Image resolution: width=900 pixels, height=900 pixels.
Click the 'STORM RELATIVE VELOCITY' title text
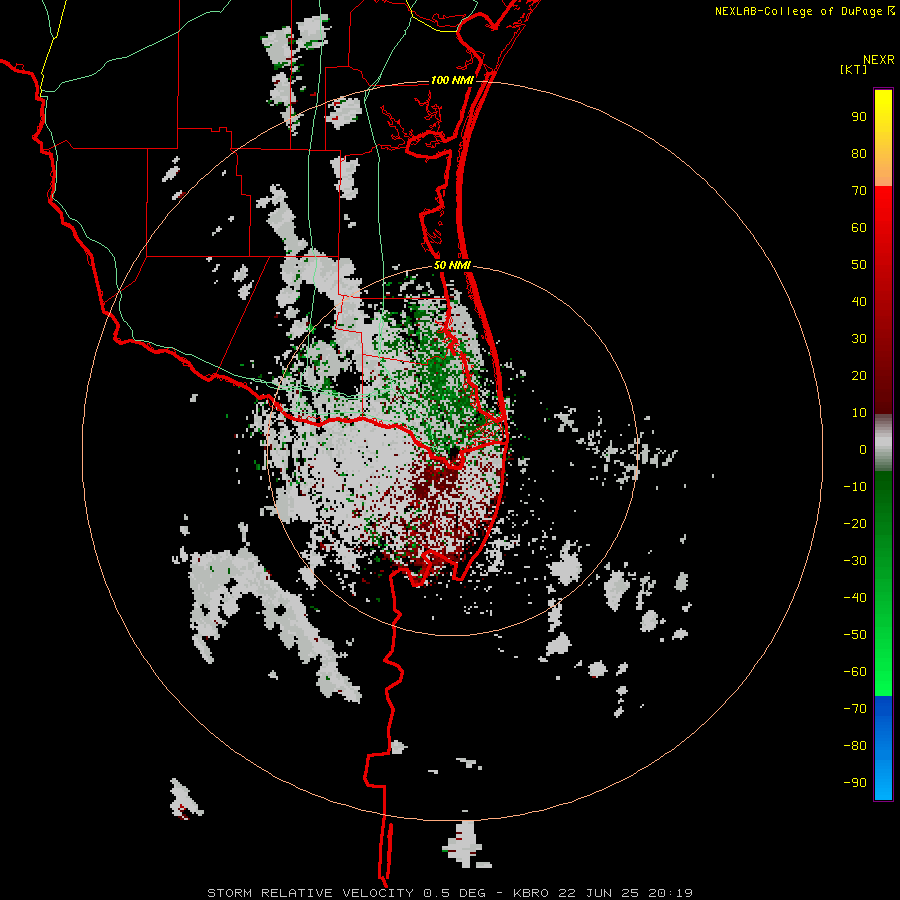310,893
